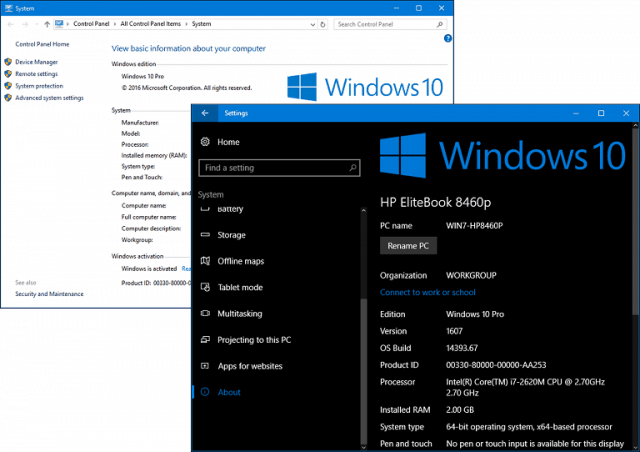Open Connect to work or school link
Viewport: 640px width, 452px height.
427,292
